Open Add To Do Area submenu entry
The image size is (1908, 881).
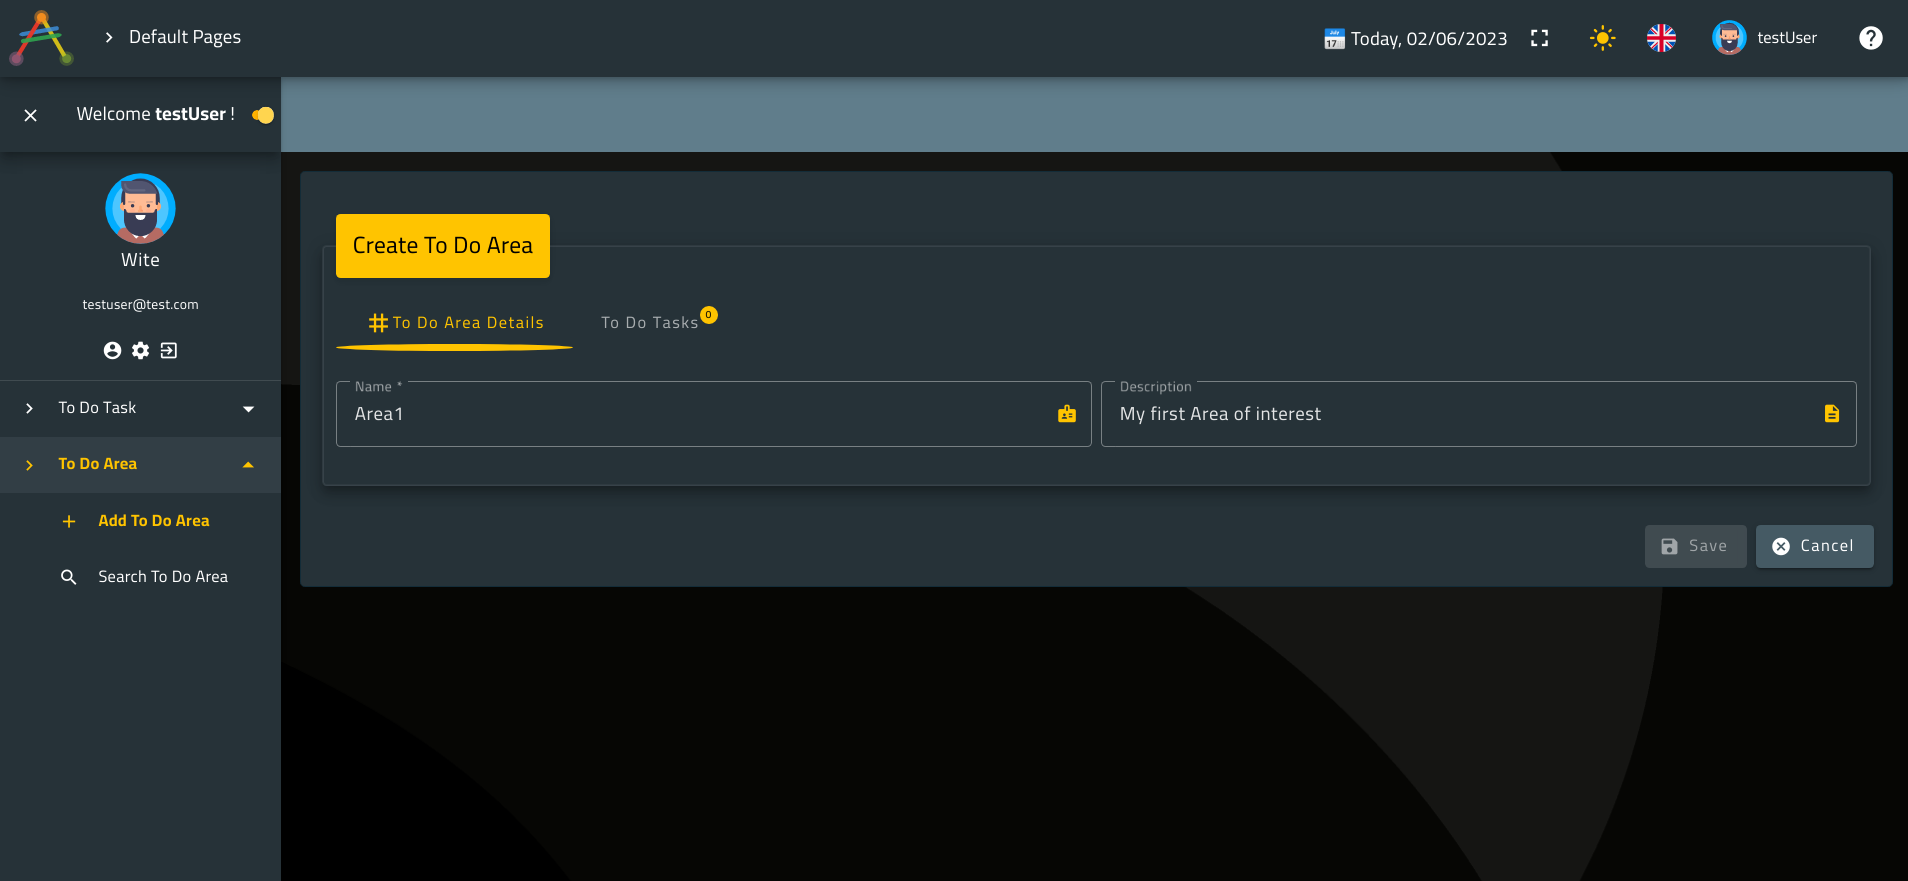(140, 521)
